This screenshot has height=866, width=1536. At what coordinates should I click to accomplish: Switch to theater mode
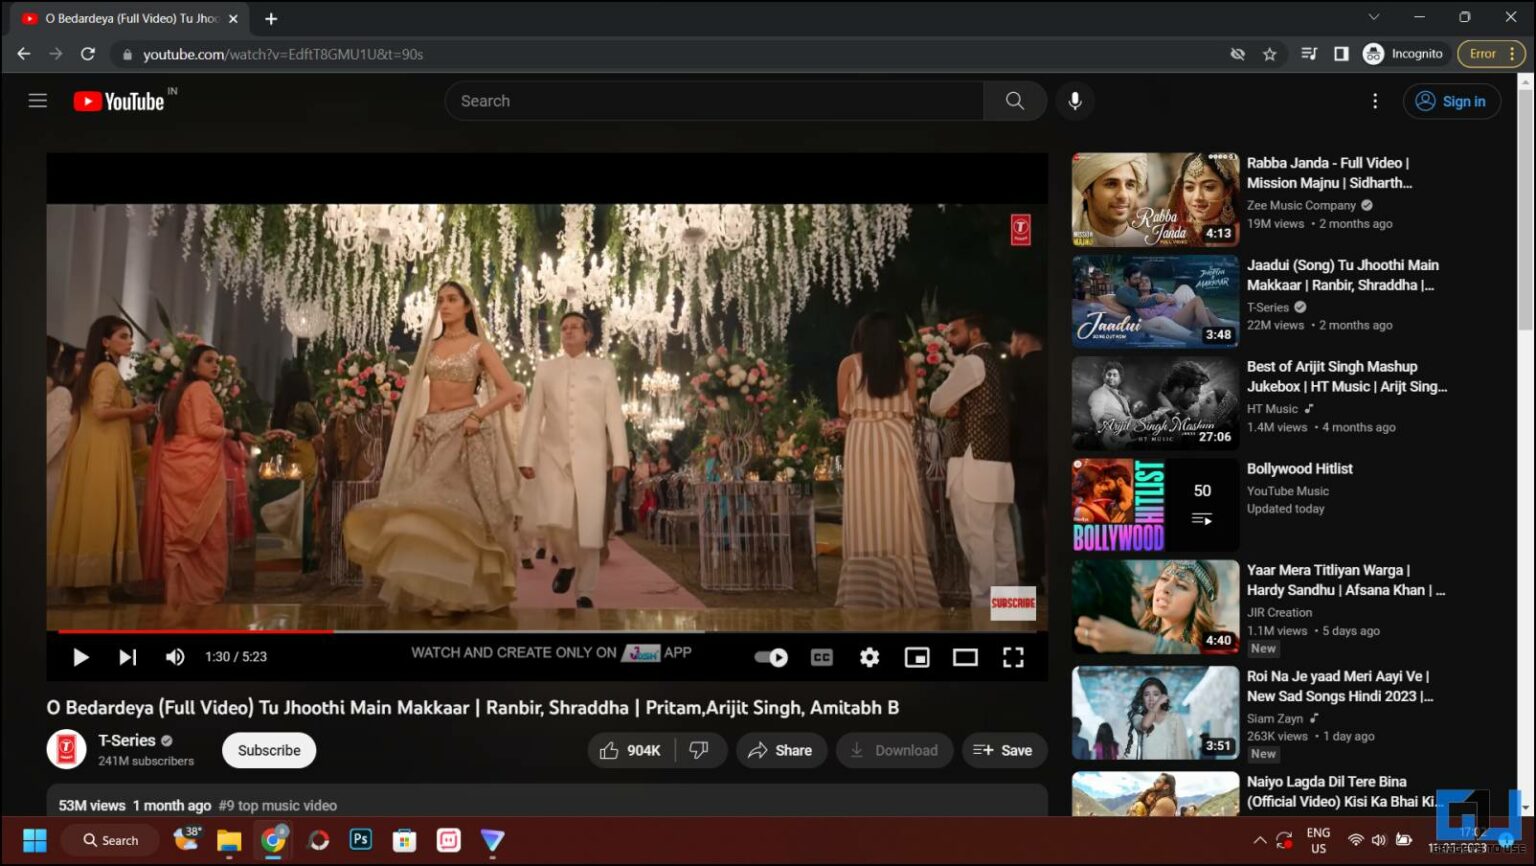[x=965, y=657]
